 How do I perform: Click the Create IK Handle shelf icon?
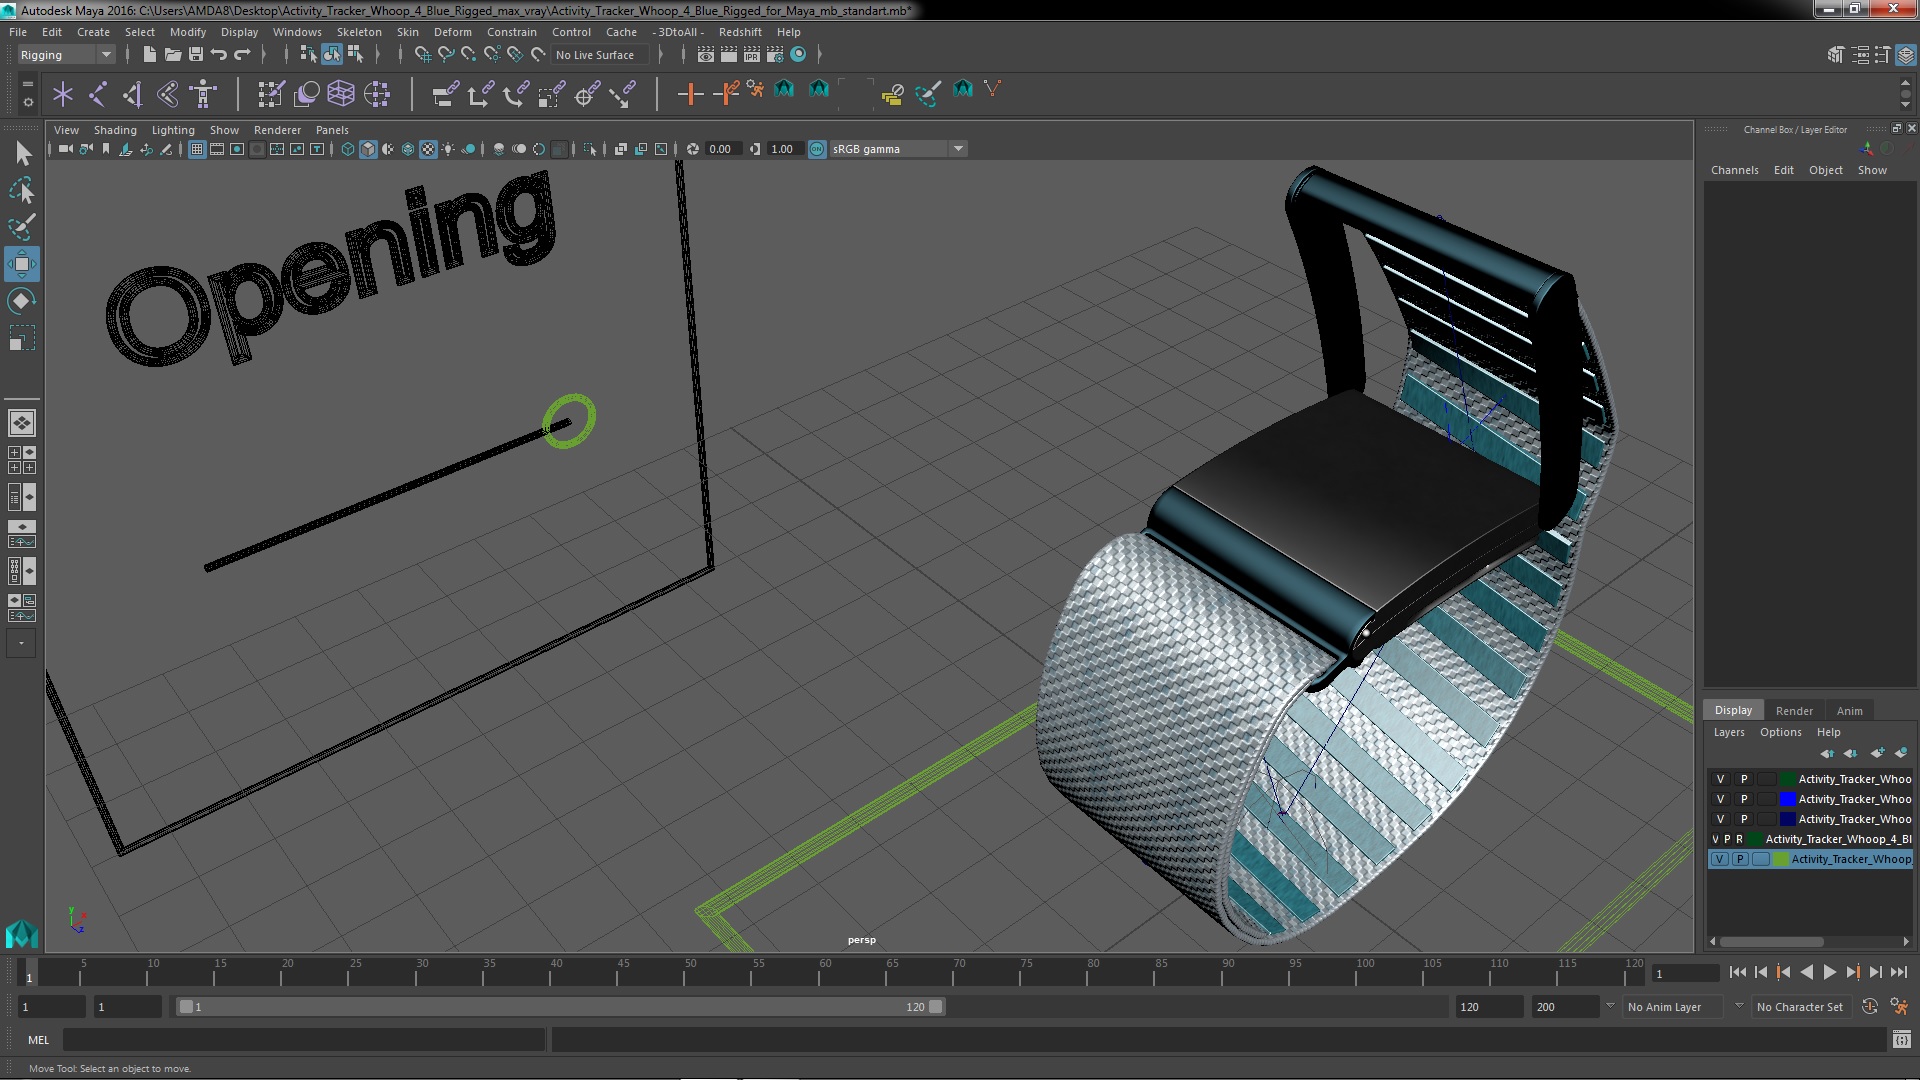[x=133, y=94]
